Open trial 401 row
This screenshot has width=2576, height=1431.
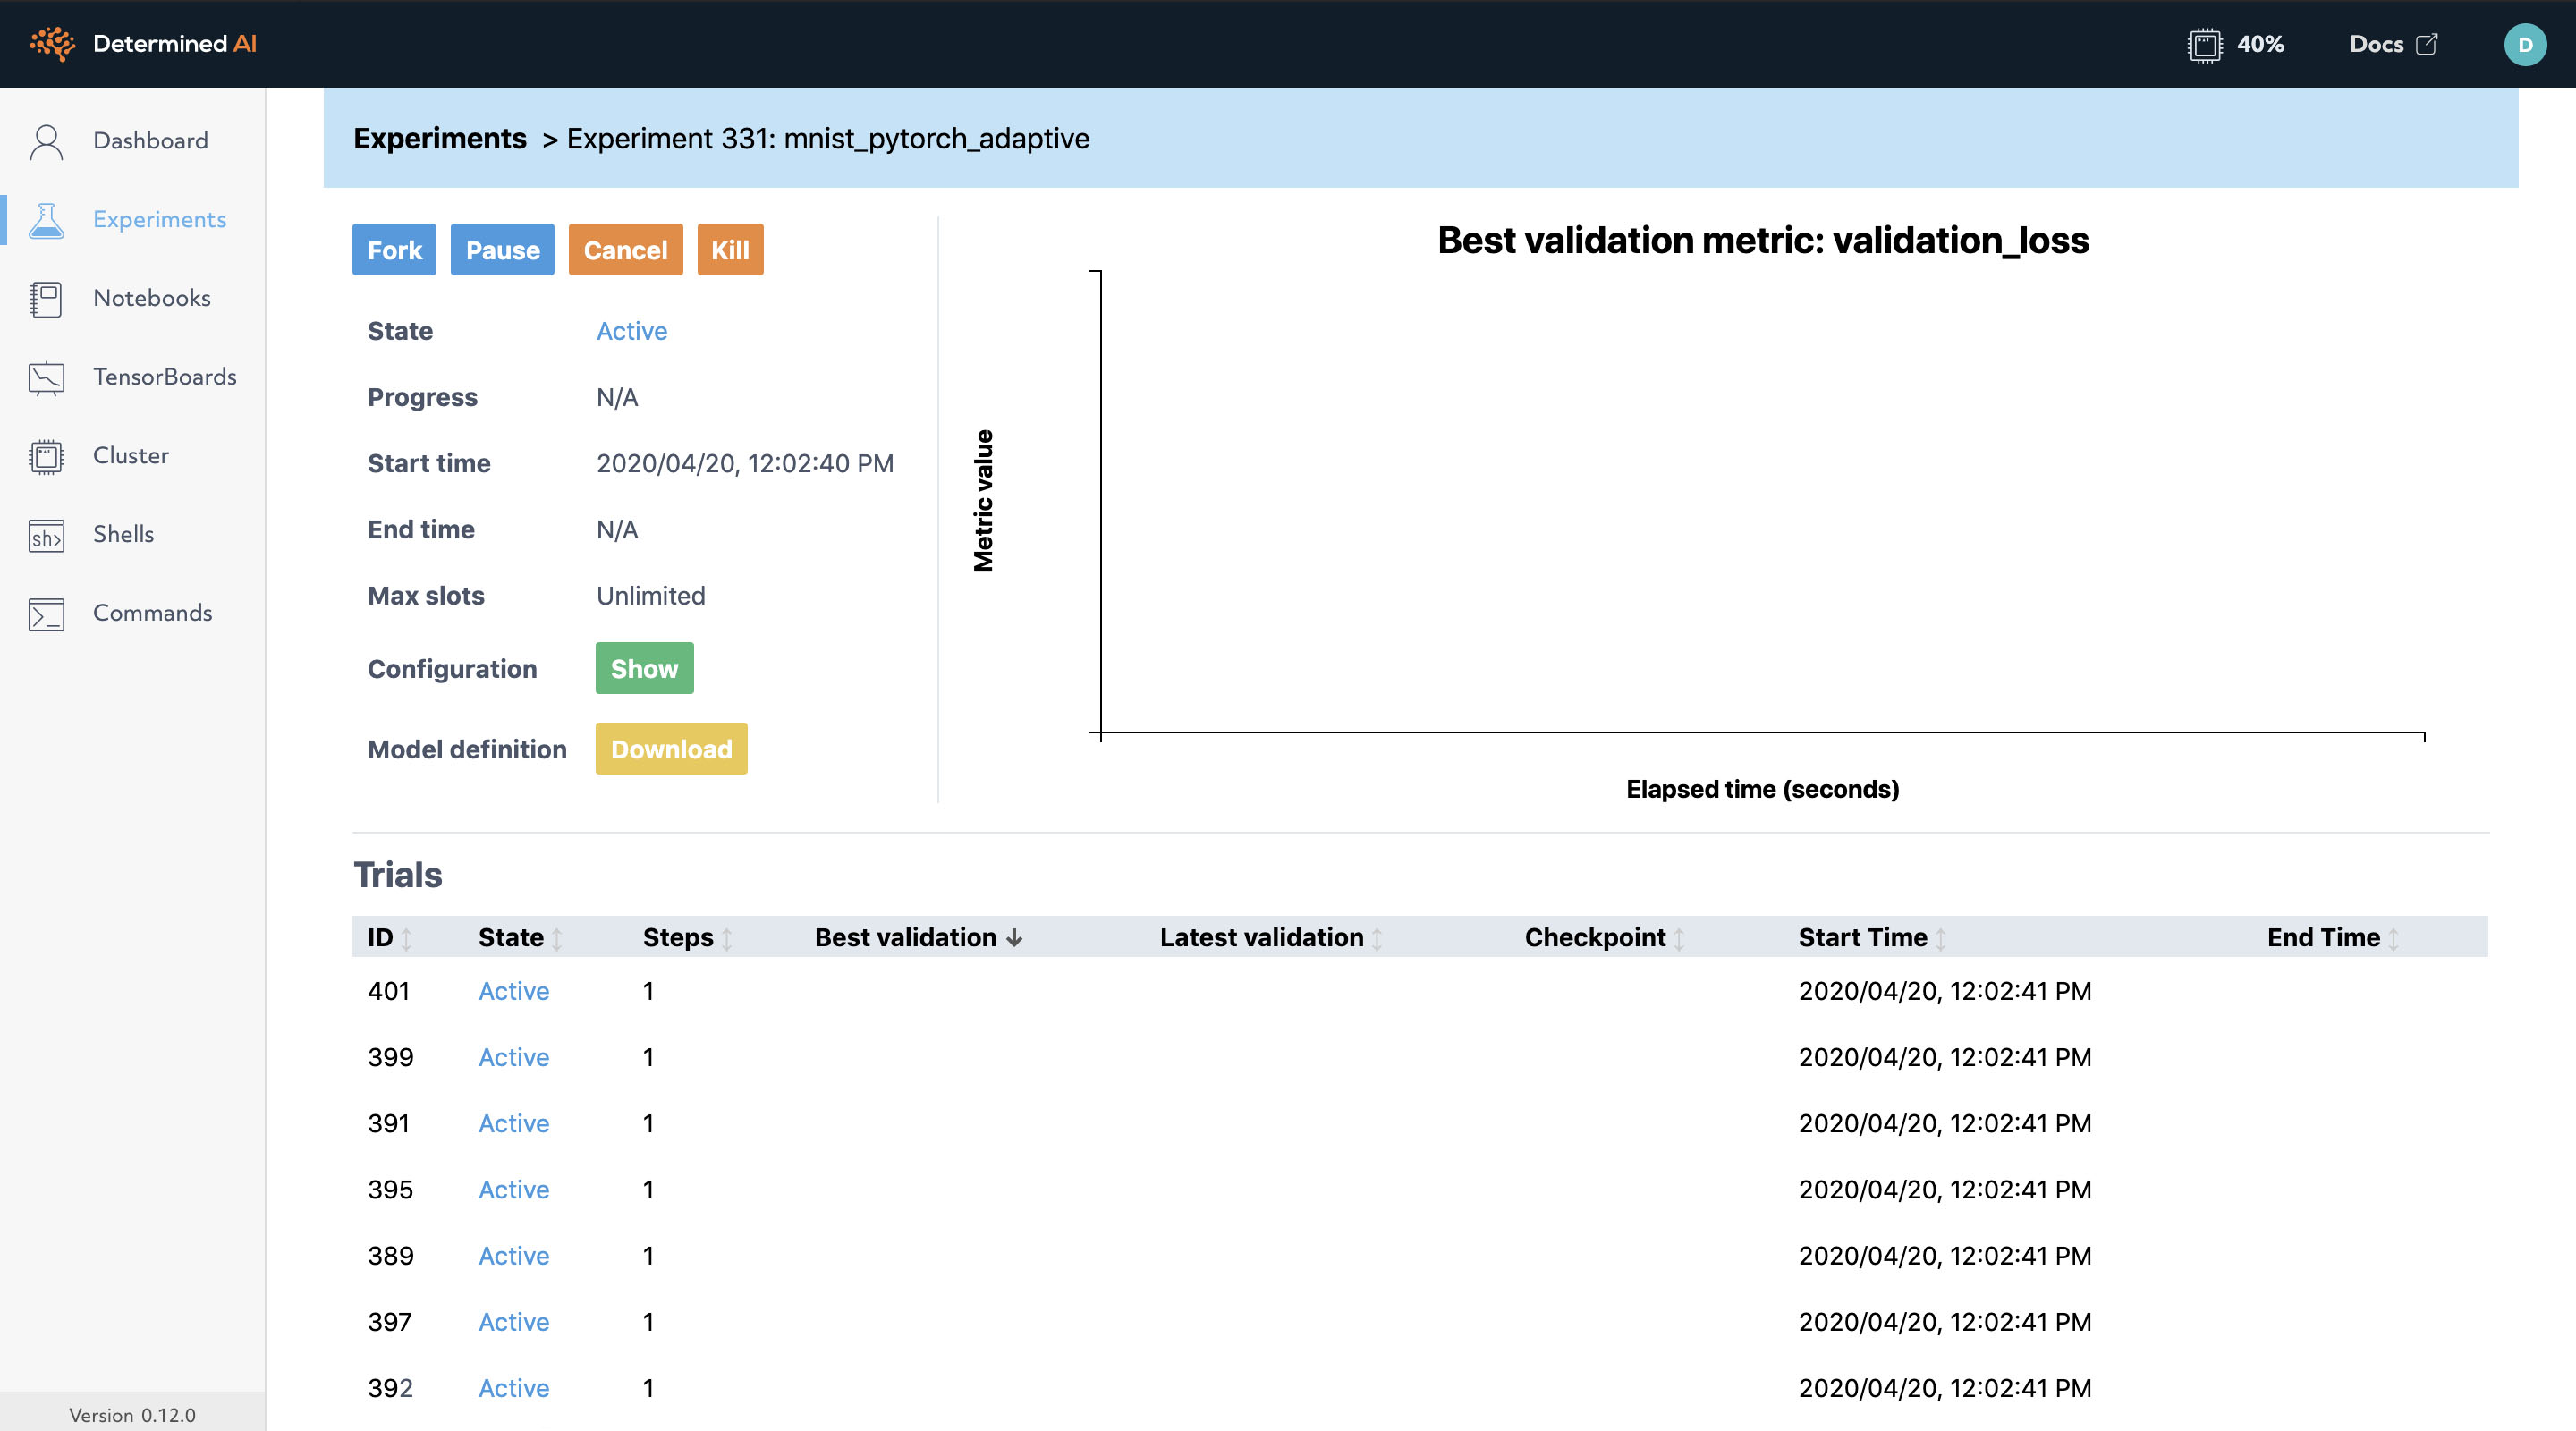tap(1420, 991)
